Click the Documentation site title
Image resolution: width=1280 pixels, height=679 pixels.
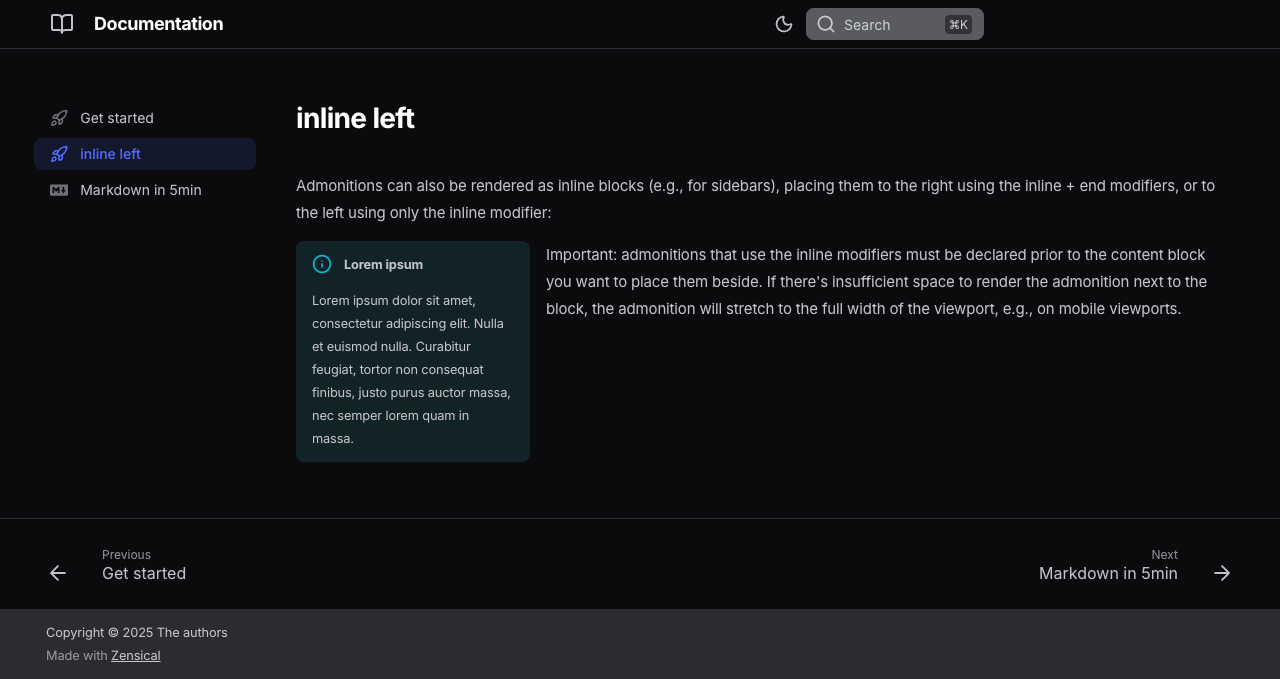pyautogui.click(x=158, y=24)
